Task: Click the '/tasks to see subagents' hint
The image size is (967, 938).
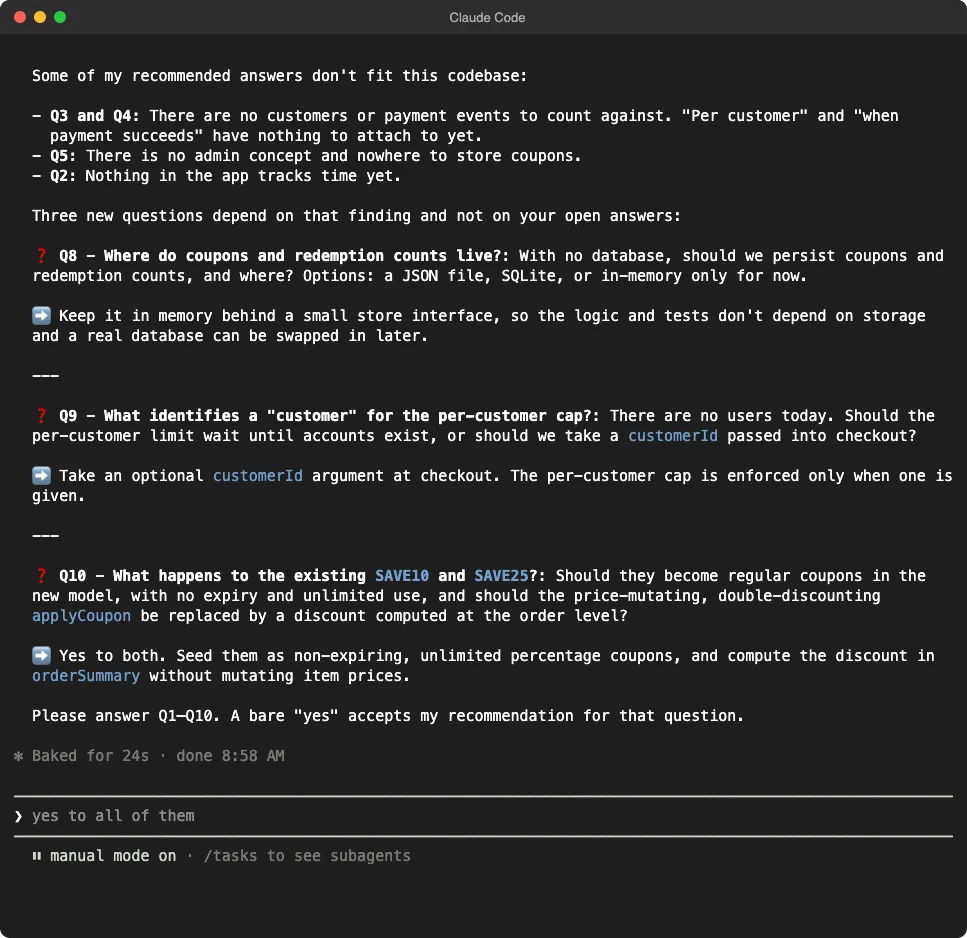Action: (x=307, y=856)
